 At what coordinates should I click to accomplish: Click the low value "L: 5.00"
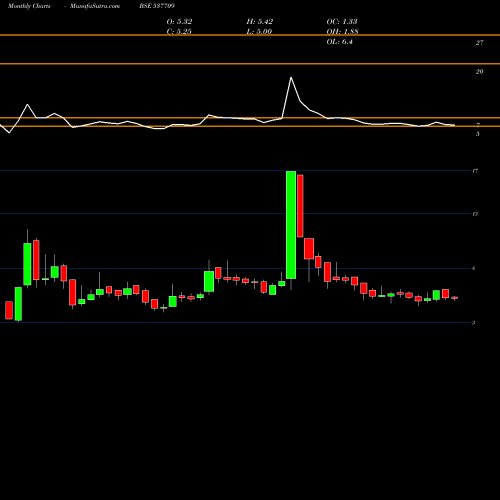(259, 32)
